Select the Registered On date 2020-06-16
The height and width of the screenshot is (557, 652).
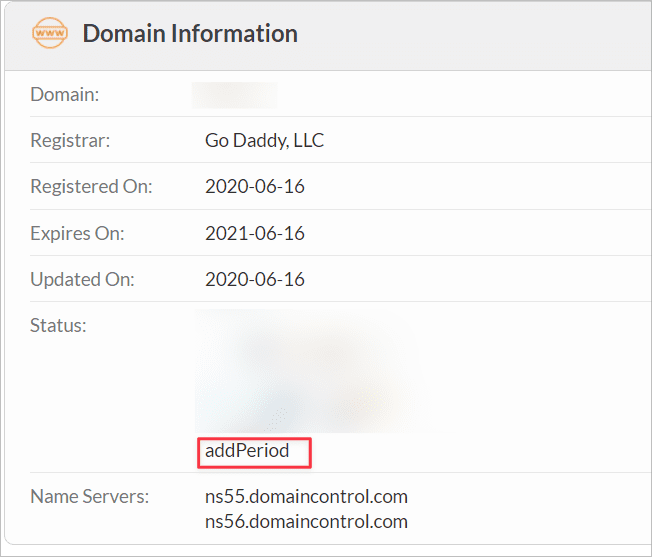pyautogui.click(x=254, y=187)
